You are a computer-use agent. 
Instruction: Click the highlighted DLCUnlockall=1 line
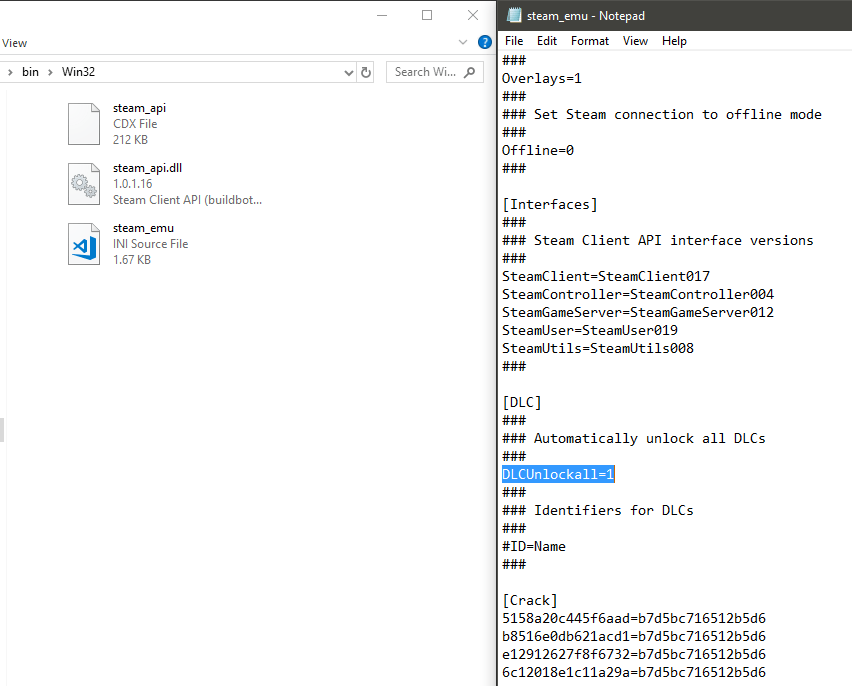tap(558, 475)
